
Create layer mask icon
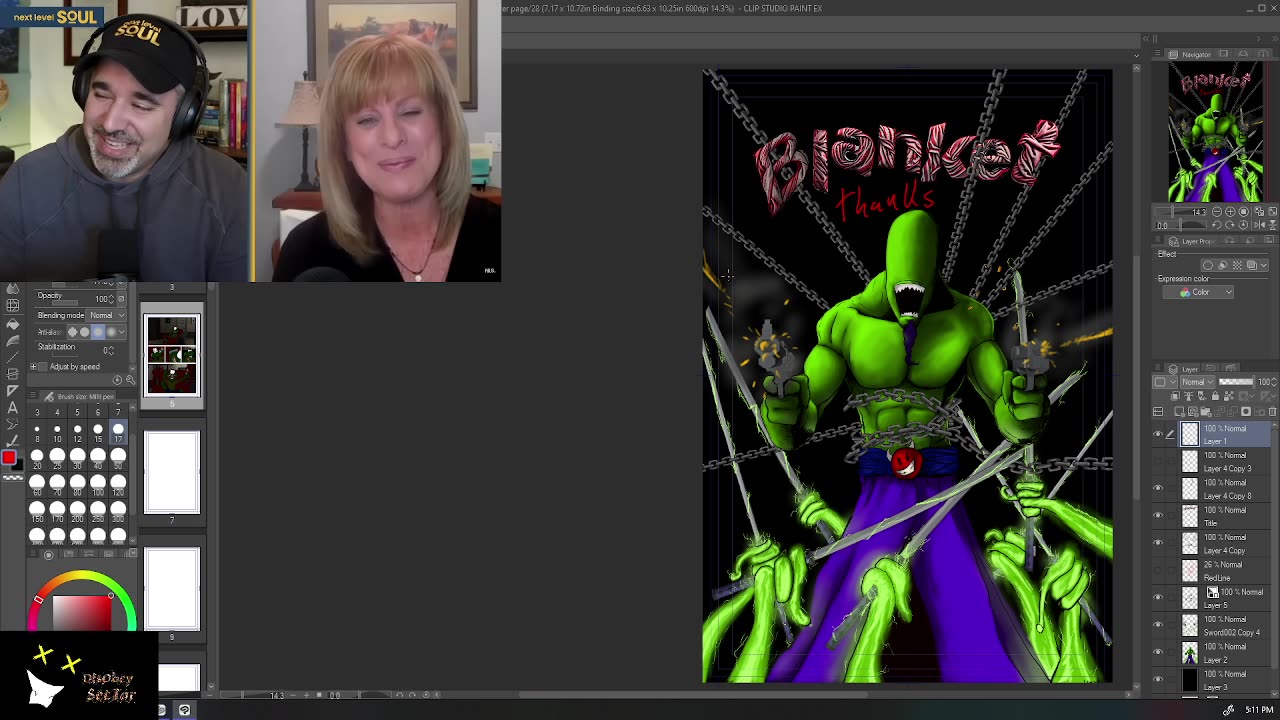pyautogui.click(x=1246, y=411)
